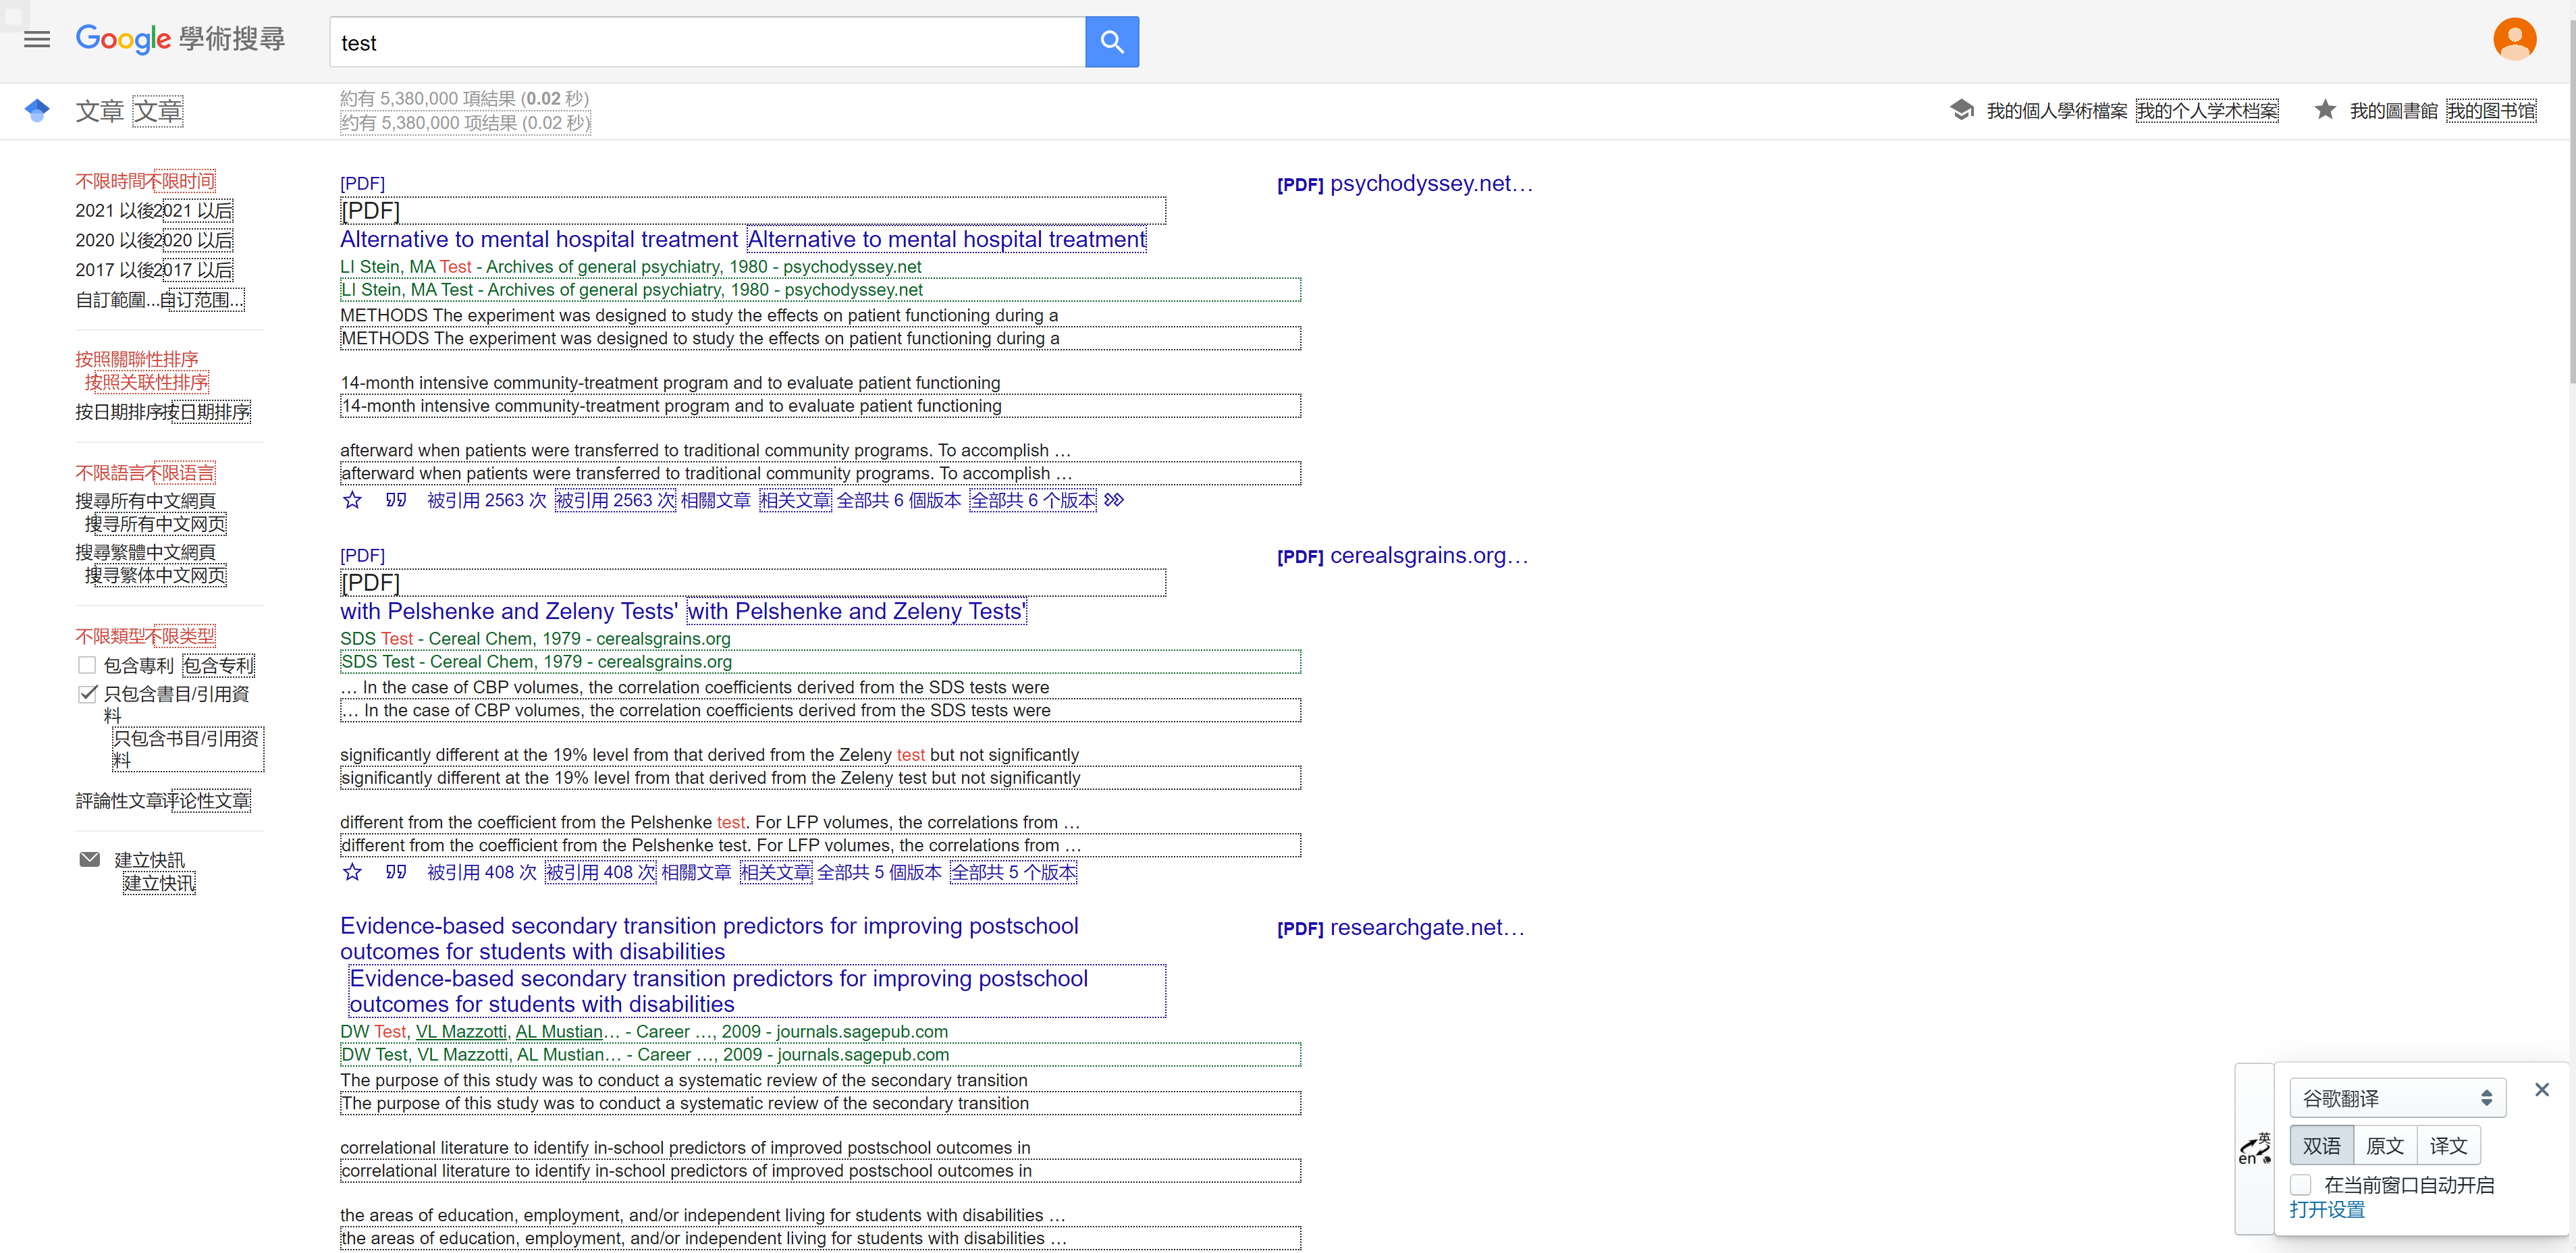Screen dimensions: 2576x1253
Task: Click cited by 2563 link
Action: click(487, 500)
